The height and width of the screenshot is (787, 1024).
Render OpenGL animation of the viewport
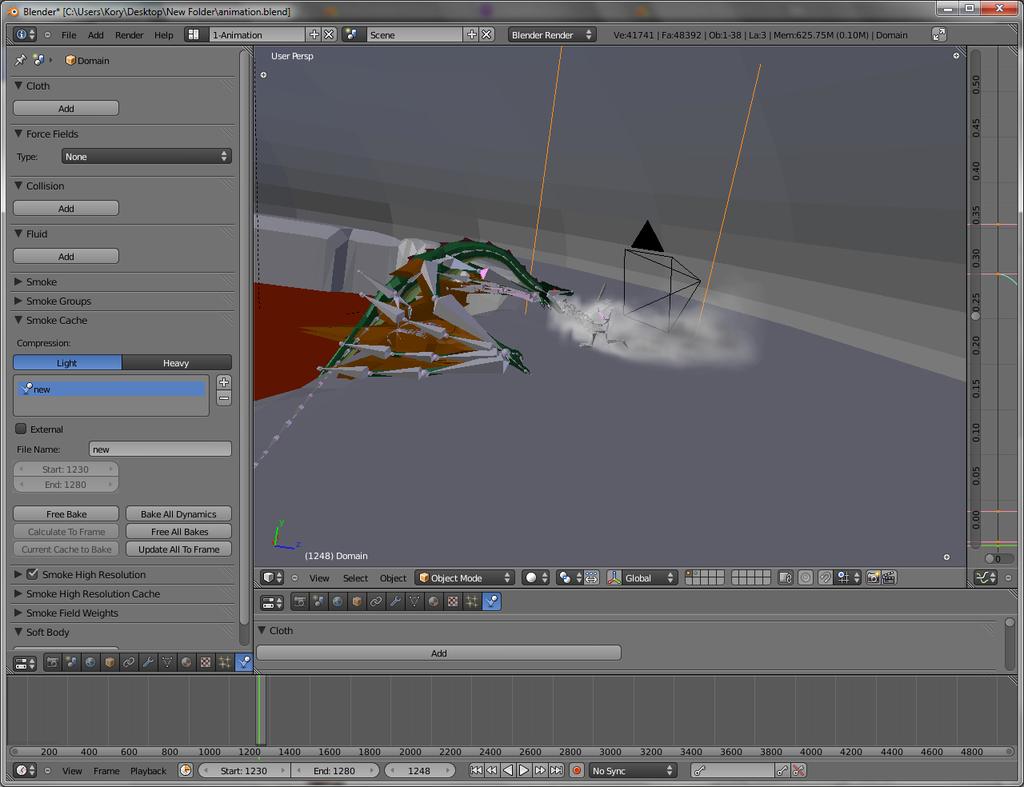pyautogui.click(x=889, y=578)
